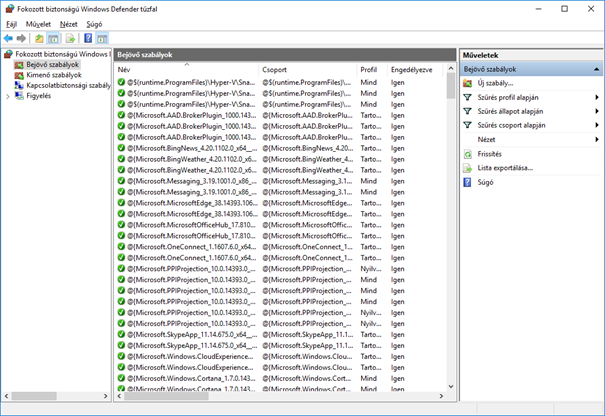
Task: Click the Új szabály icon in Műveletek
Action: 468,83
